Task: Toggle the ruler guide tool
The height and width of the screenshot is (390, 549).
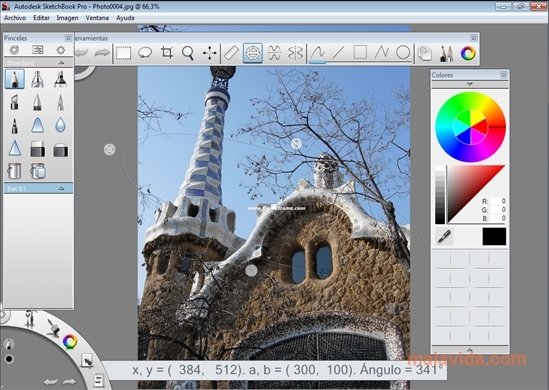Action: pos(231,53)
